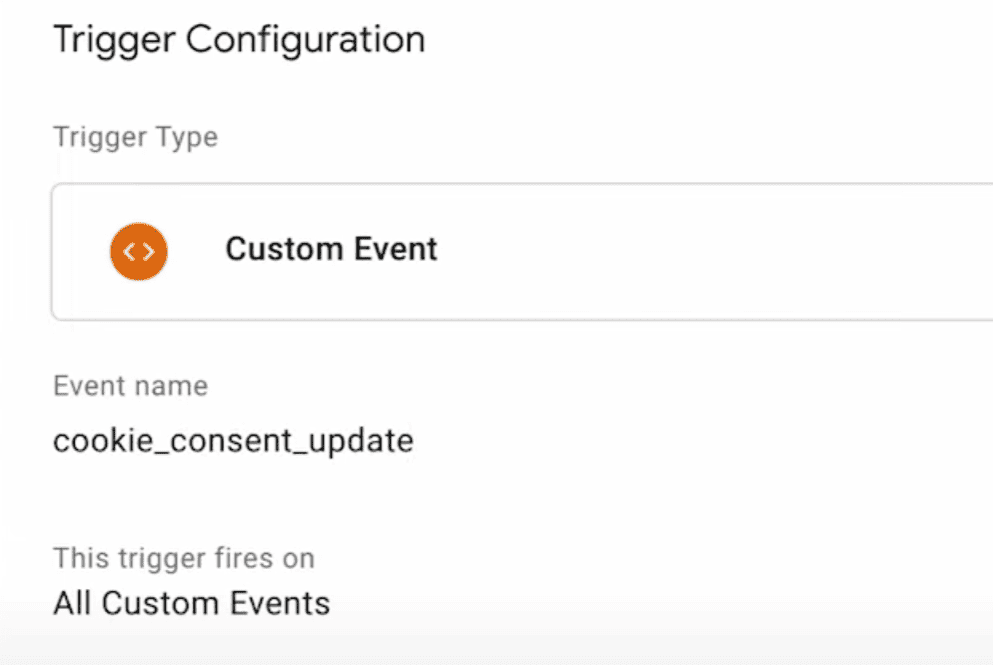
Task: Click the word "Configuration" in the heading
Action: [305, 40]
